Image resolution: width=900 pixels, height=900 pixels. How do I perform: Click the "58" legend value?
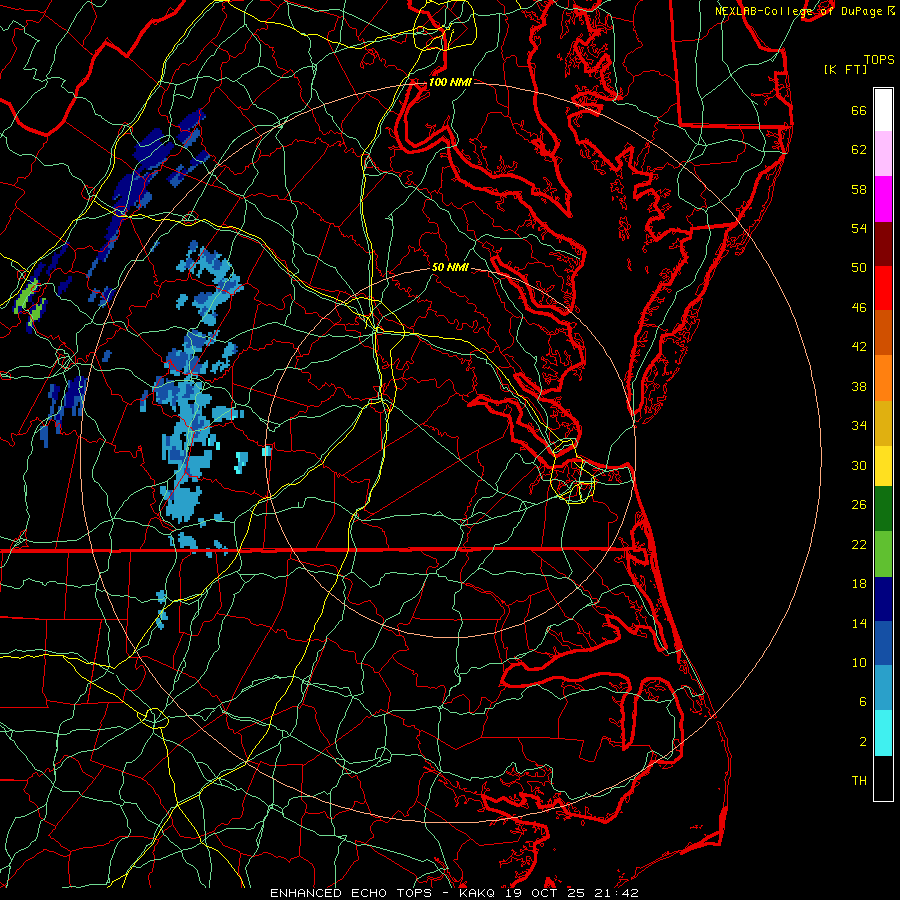[x=859, y=190]
